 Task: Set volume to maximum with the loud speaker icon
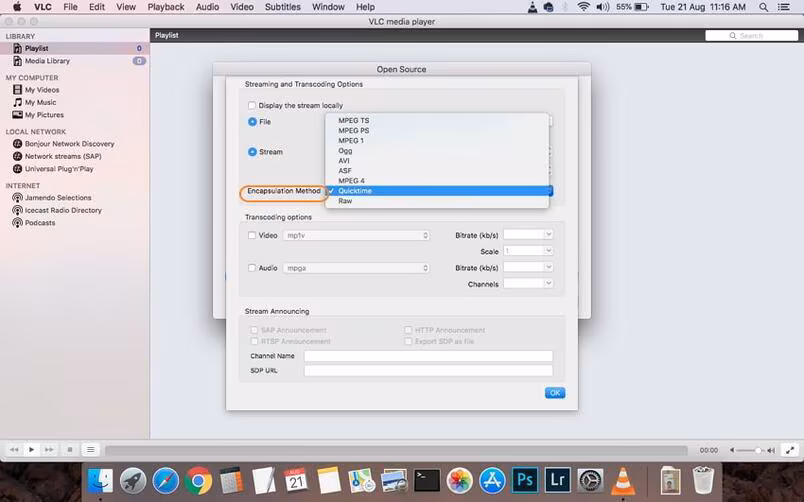point(771,450)
